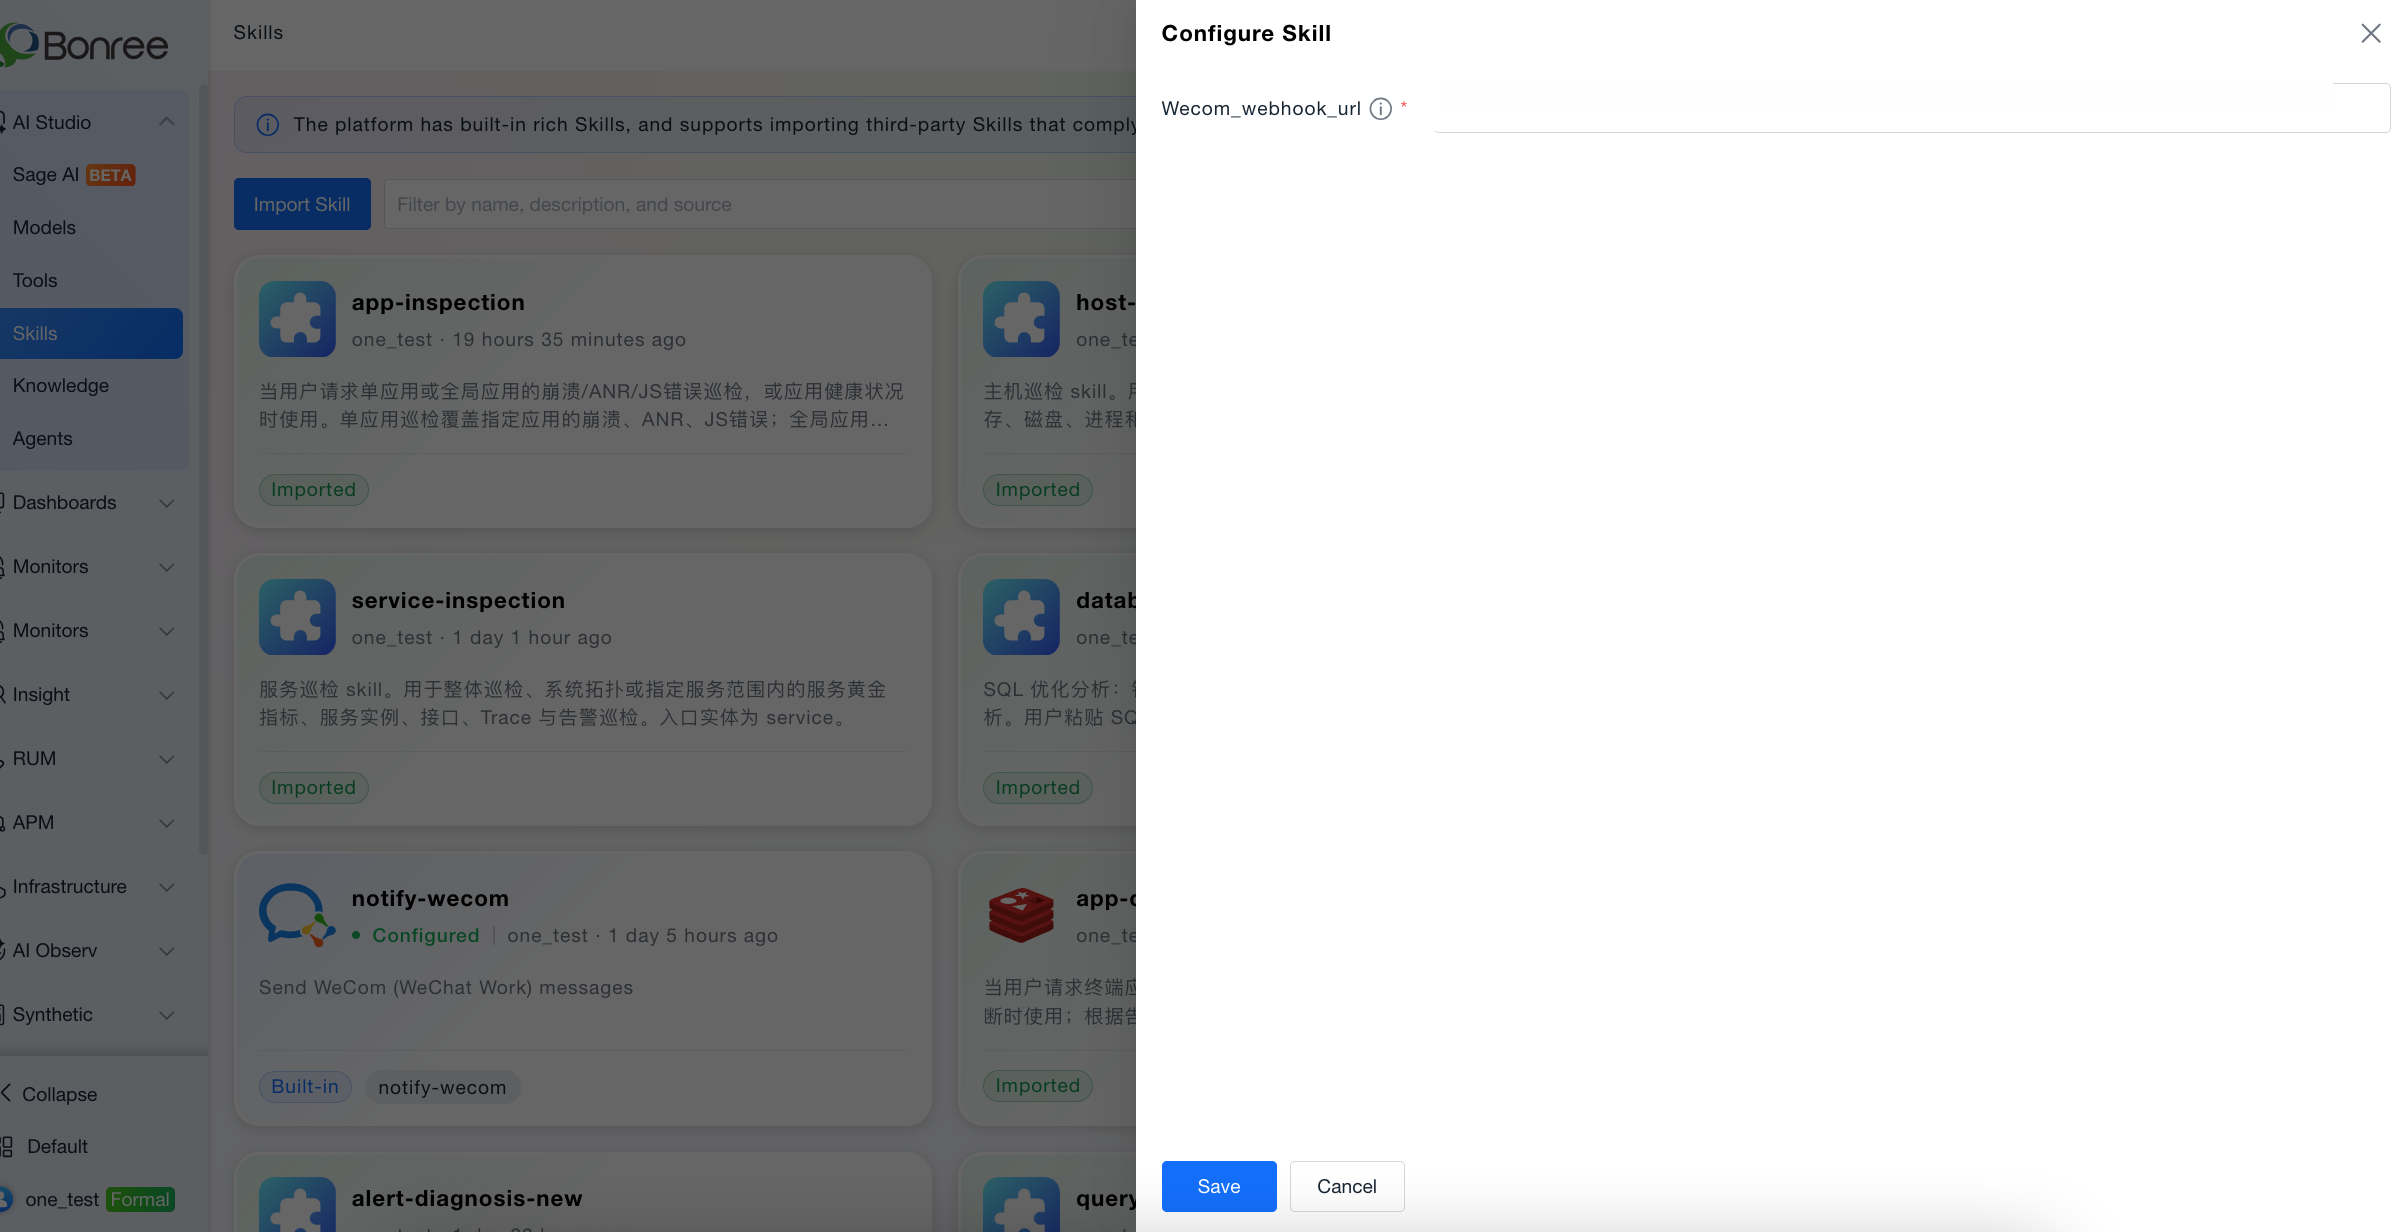Click the red Redis-style app skill icon
Viewport: 2400px width, 1232px height.
pos(1021,915)
